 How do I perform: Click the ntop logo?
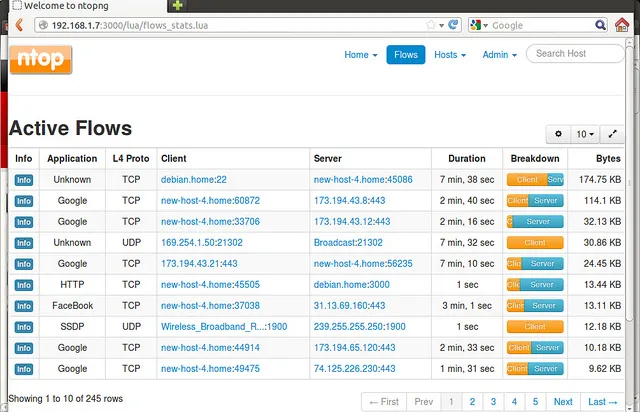coord(43,59)
